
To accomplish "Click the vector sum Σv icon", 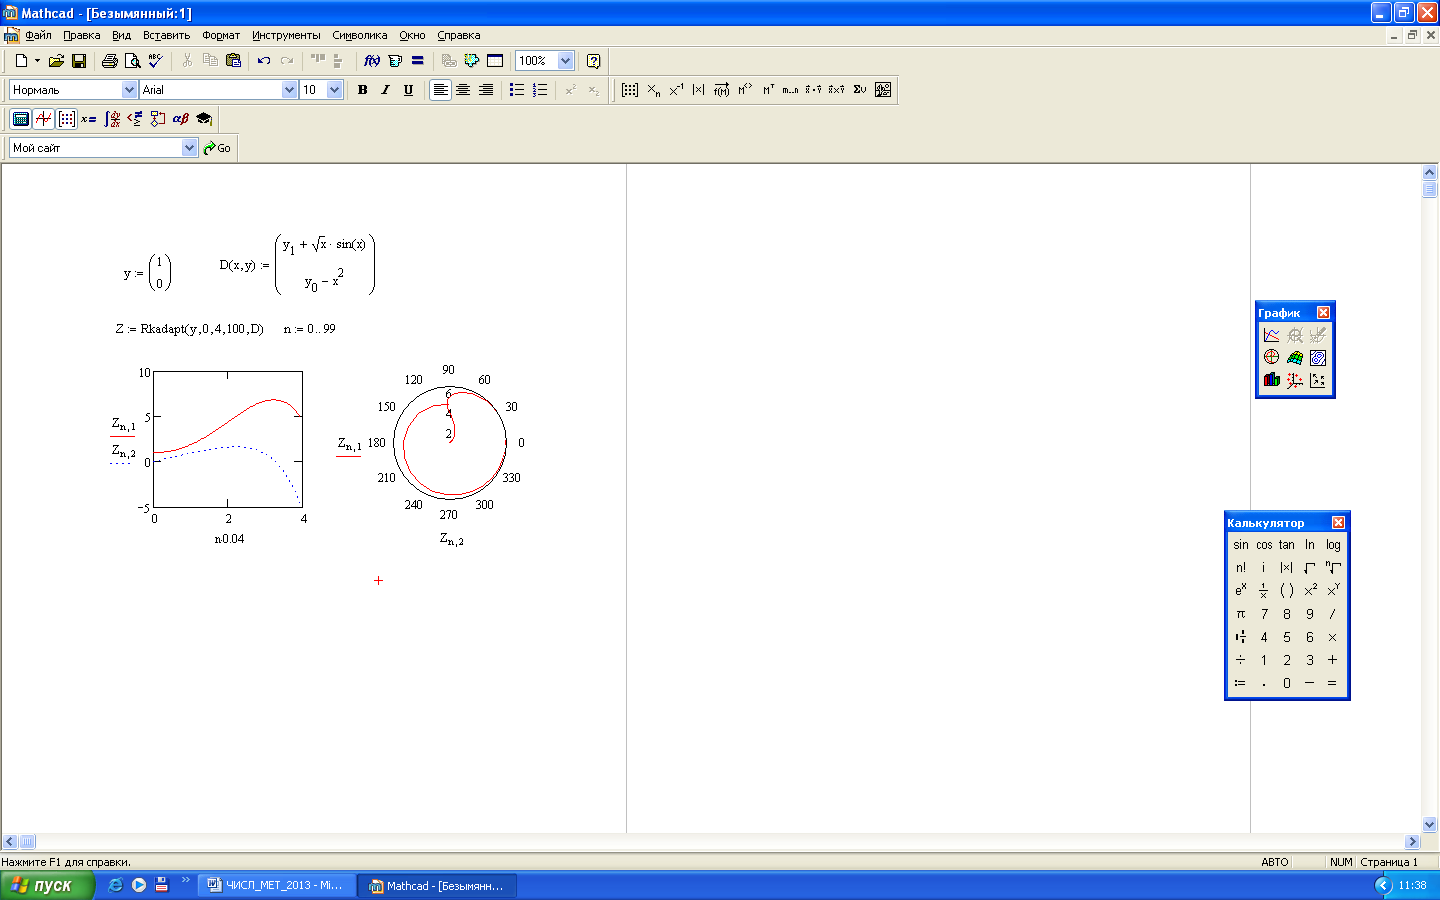I will (x=860, y=90).
